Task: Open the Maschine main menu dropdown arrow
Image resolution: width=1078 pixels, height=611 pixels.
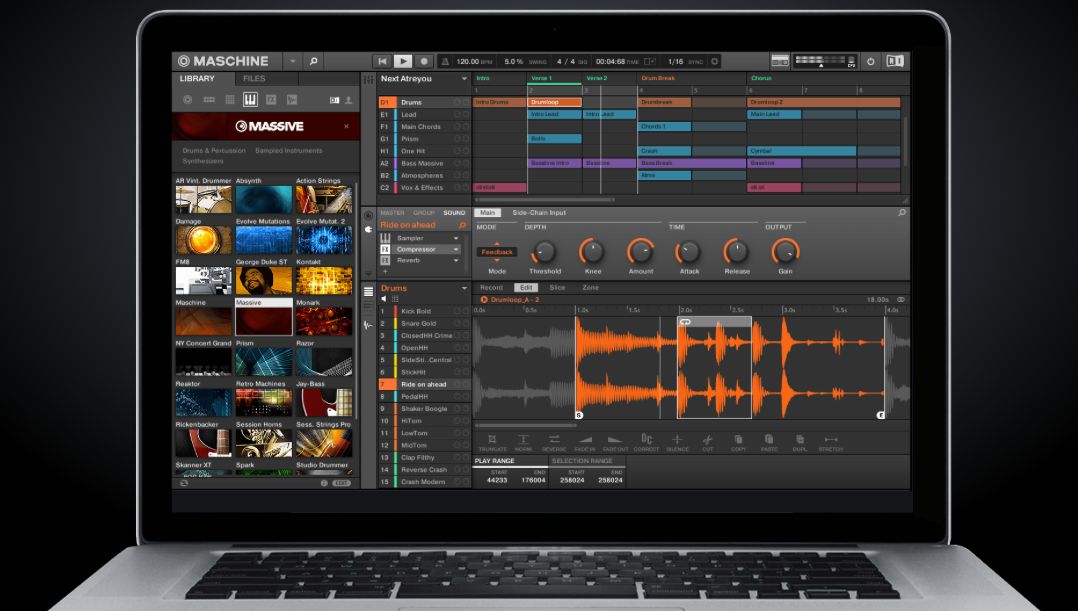Action: coord(292,61)
